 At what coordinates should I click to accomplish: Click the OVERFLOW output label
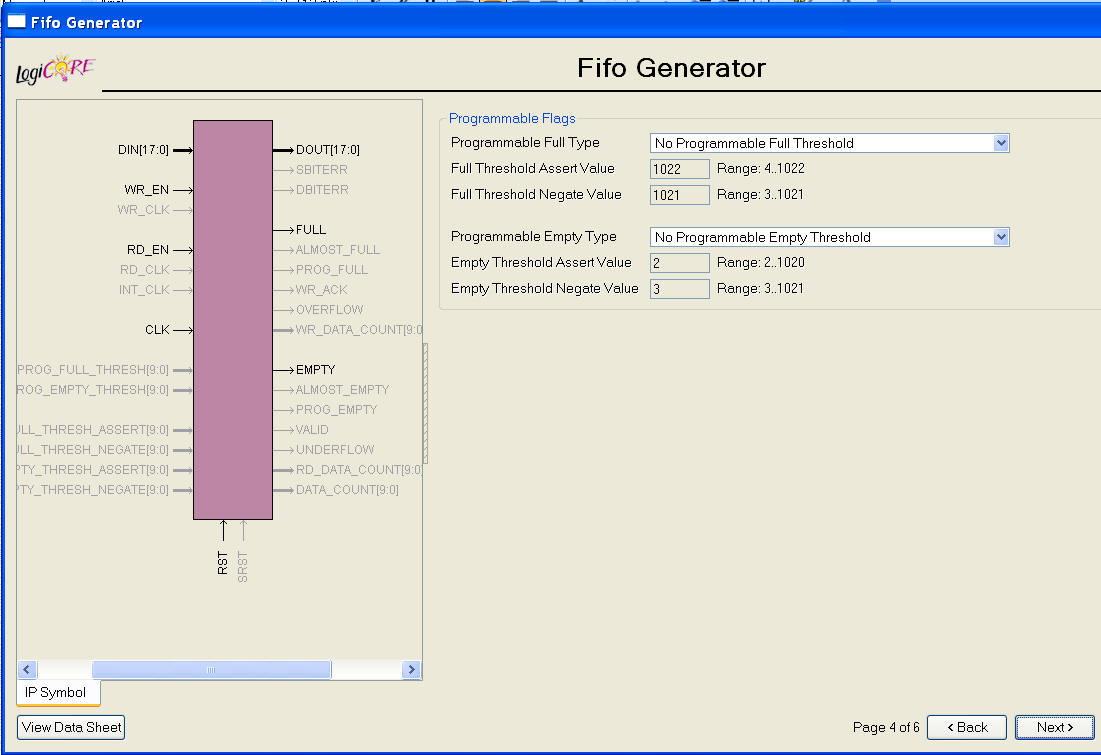(329, 310)
